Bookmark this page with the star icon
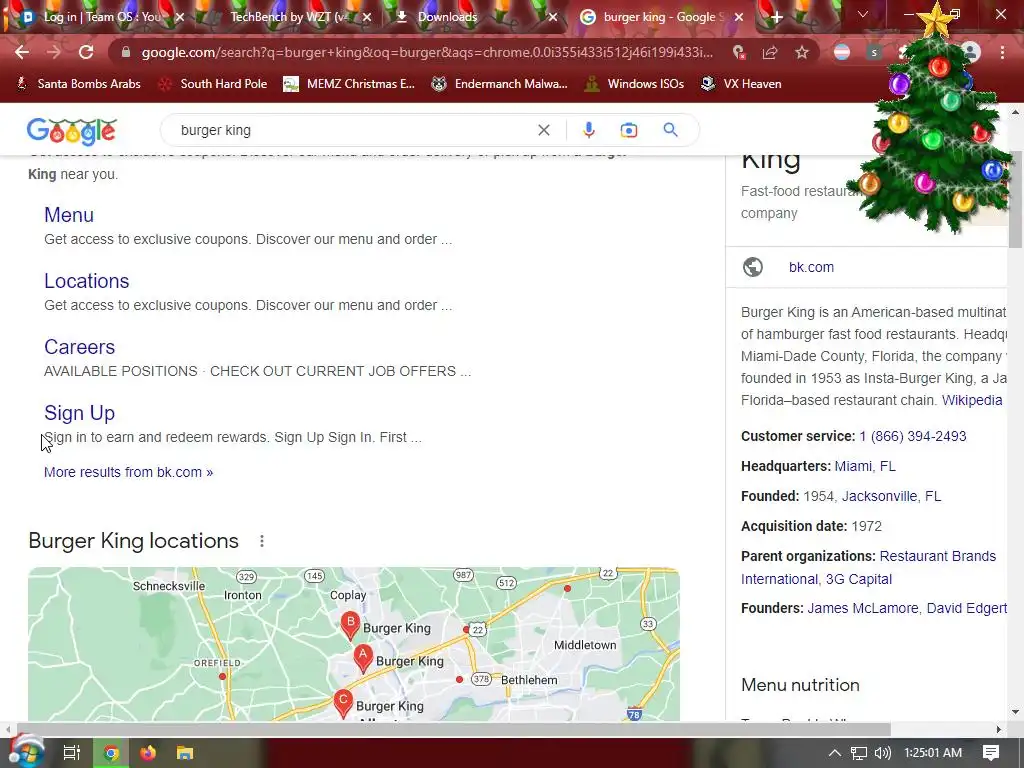Screen dimensions: 1024x768 (802, 52)
